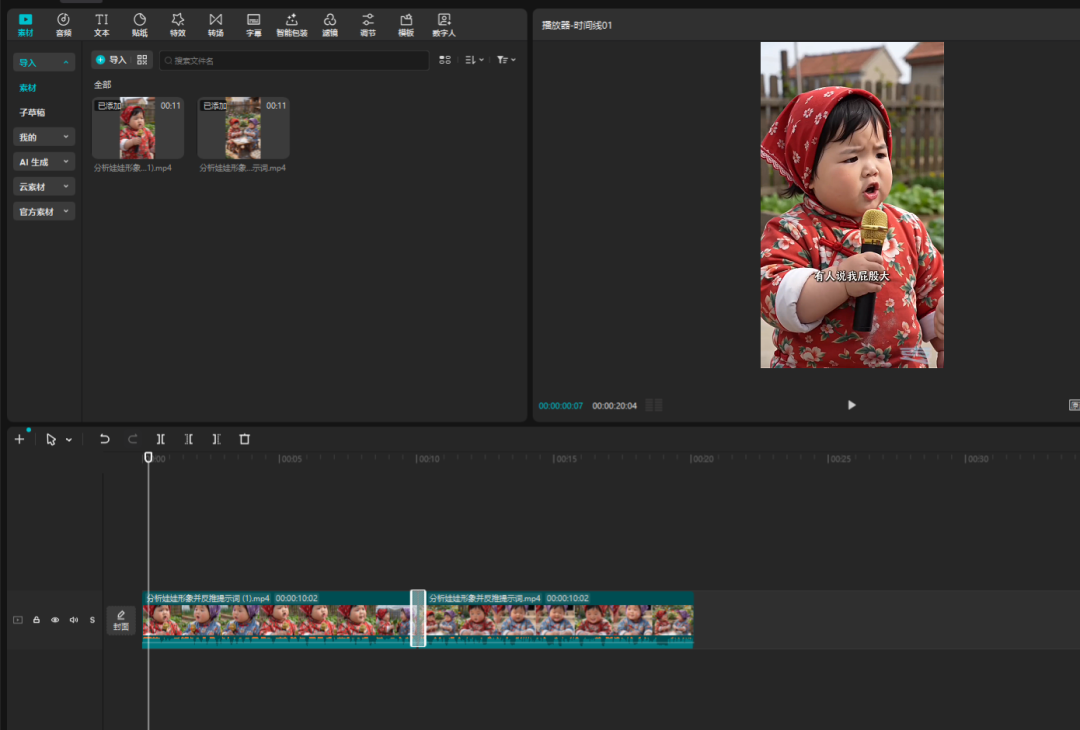Switch to the 文本 text tab
Viewport: 1080px width, 730px height.
[x=101, y=25]
